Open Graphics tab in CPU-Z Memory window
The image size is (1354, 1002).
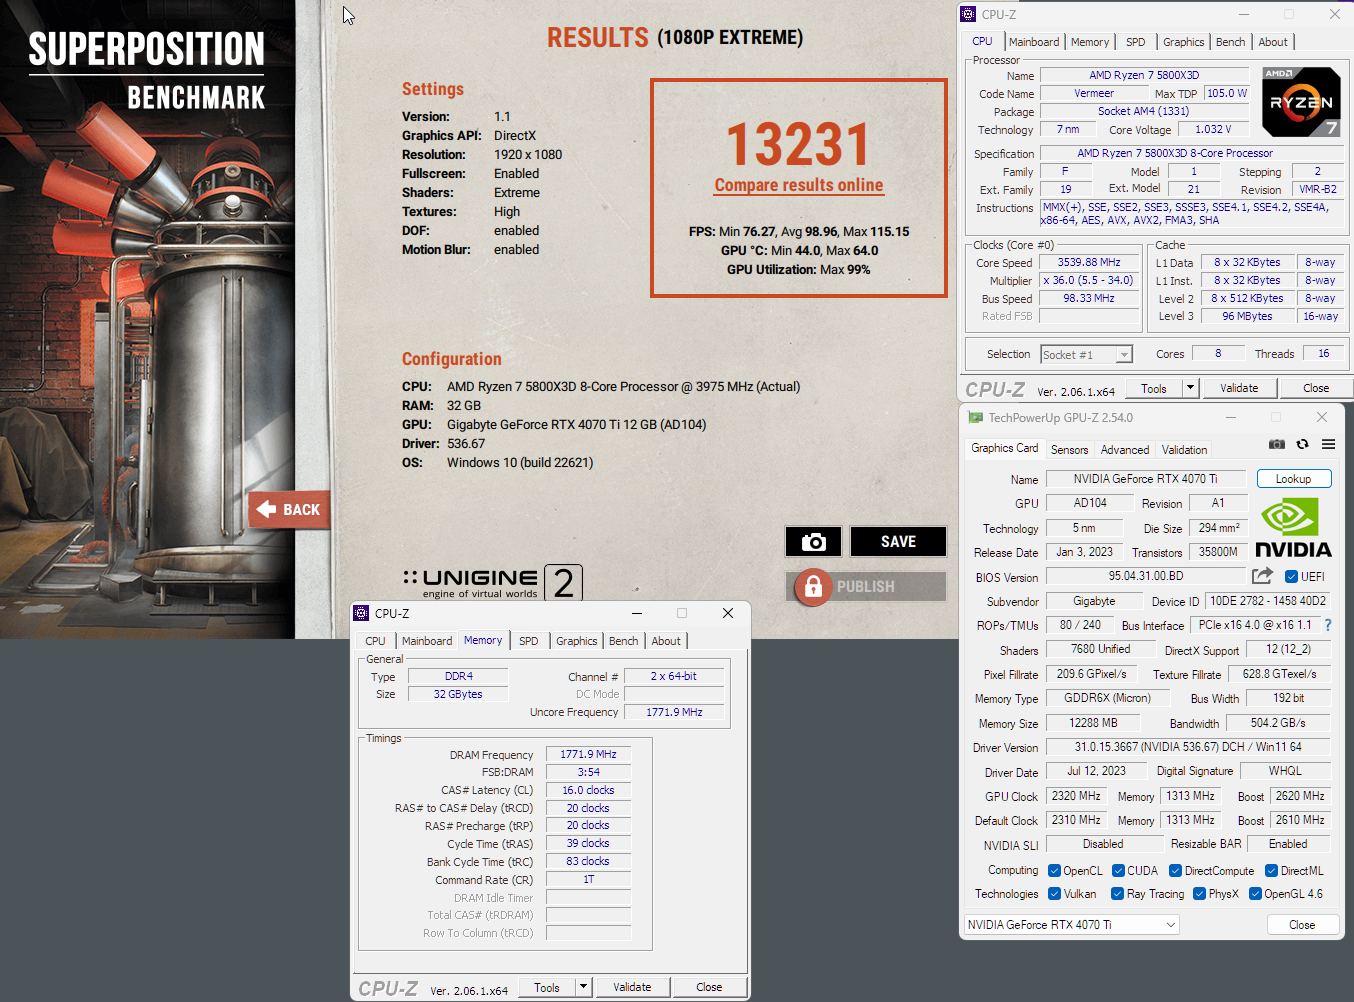point(577,641)
